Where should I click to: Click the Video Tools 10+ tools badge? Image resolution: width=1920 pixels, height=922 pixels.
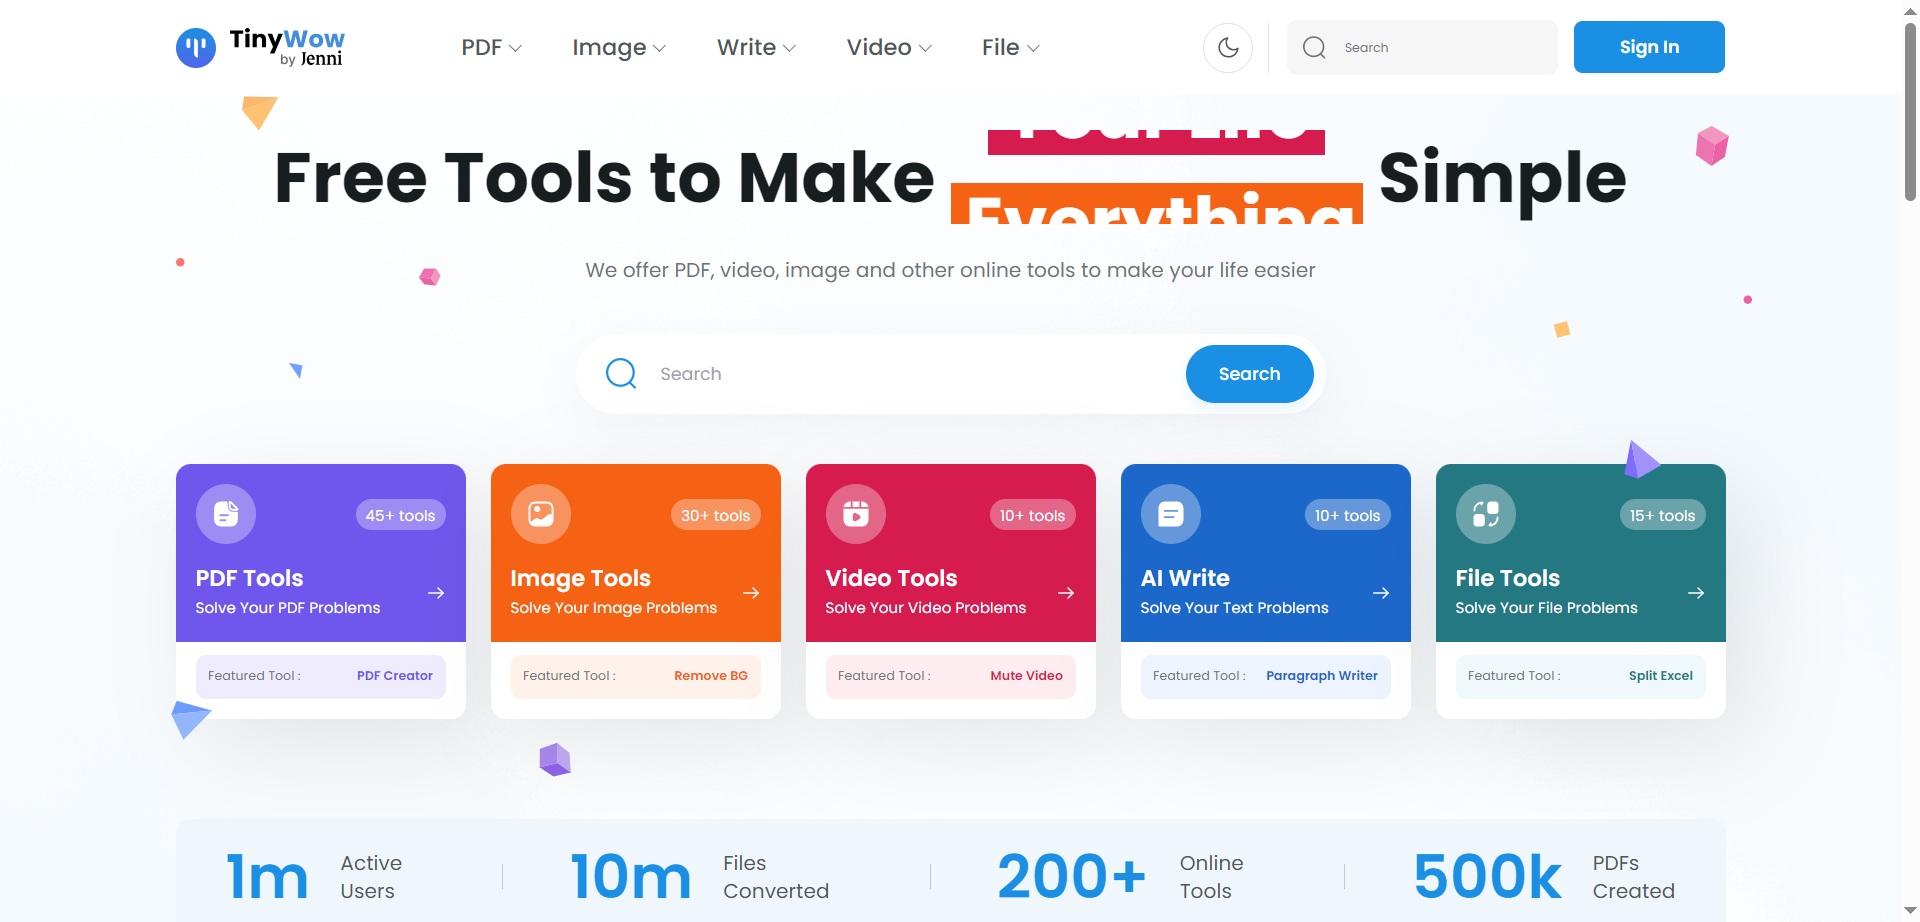[1032, 515]
